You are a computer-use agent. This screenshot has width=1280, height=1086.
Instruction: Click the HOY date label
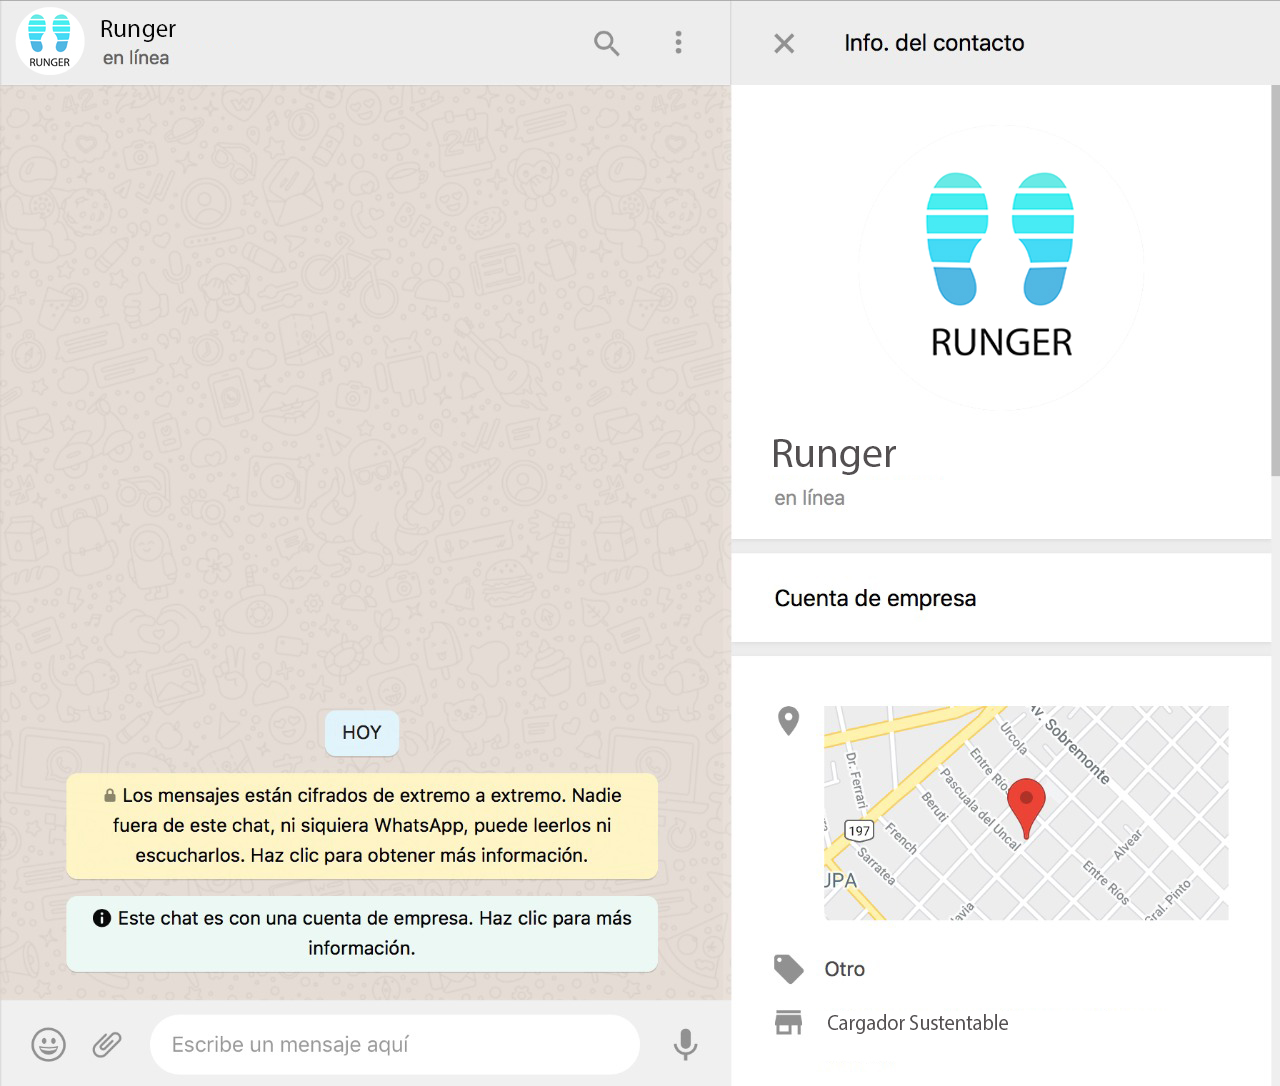click(x=362, y=733)
